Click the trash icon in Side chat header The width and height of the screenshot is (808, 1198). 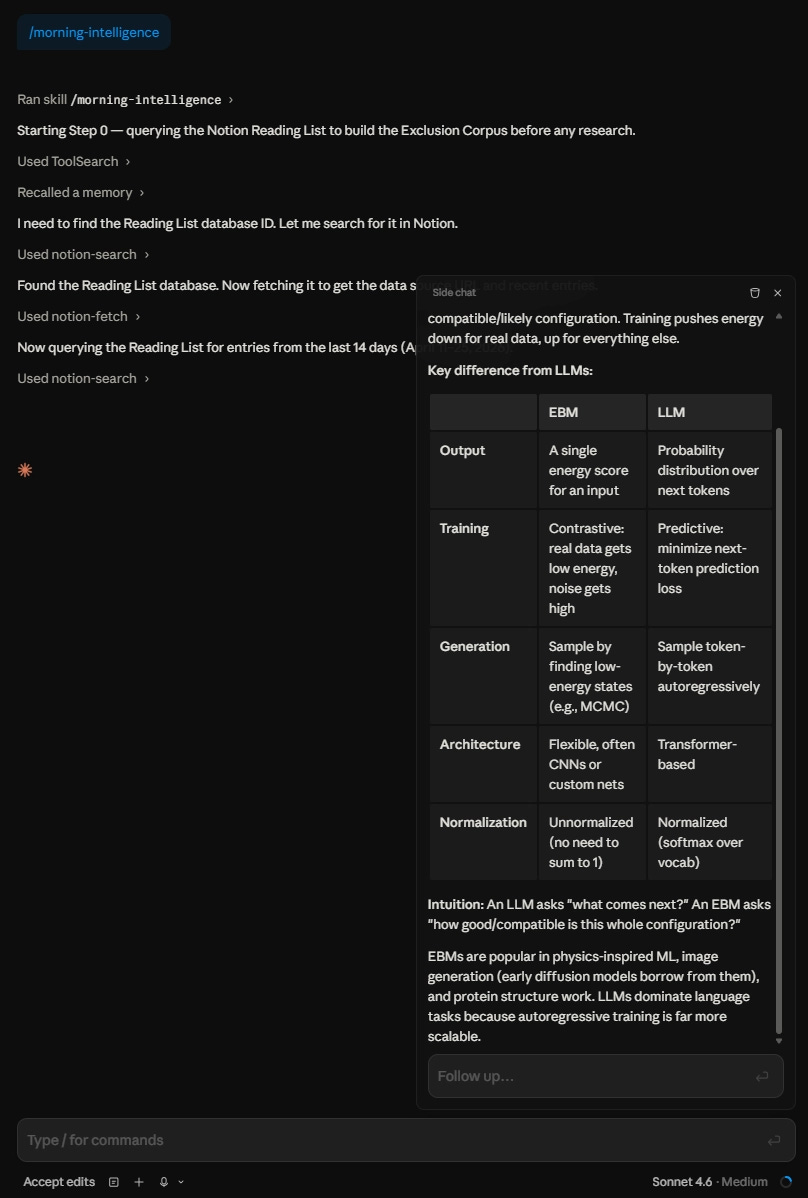click(755, 293)
